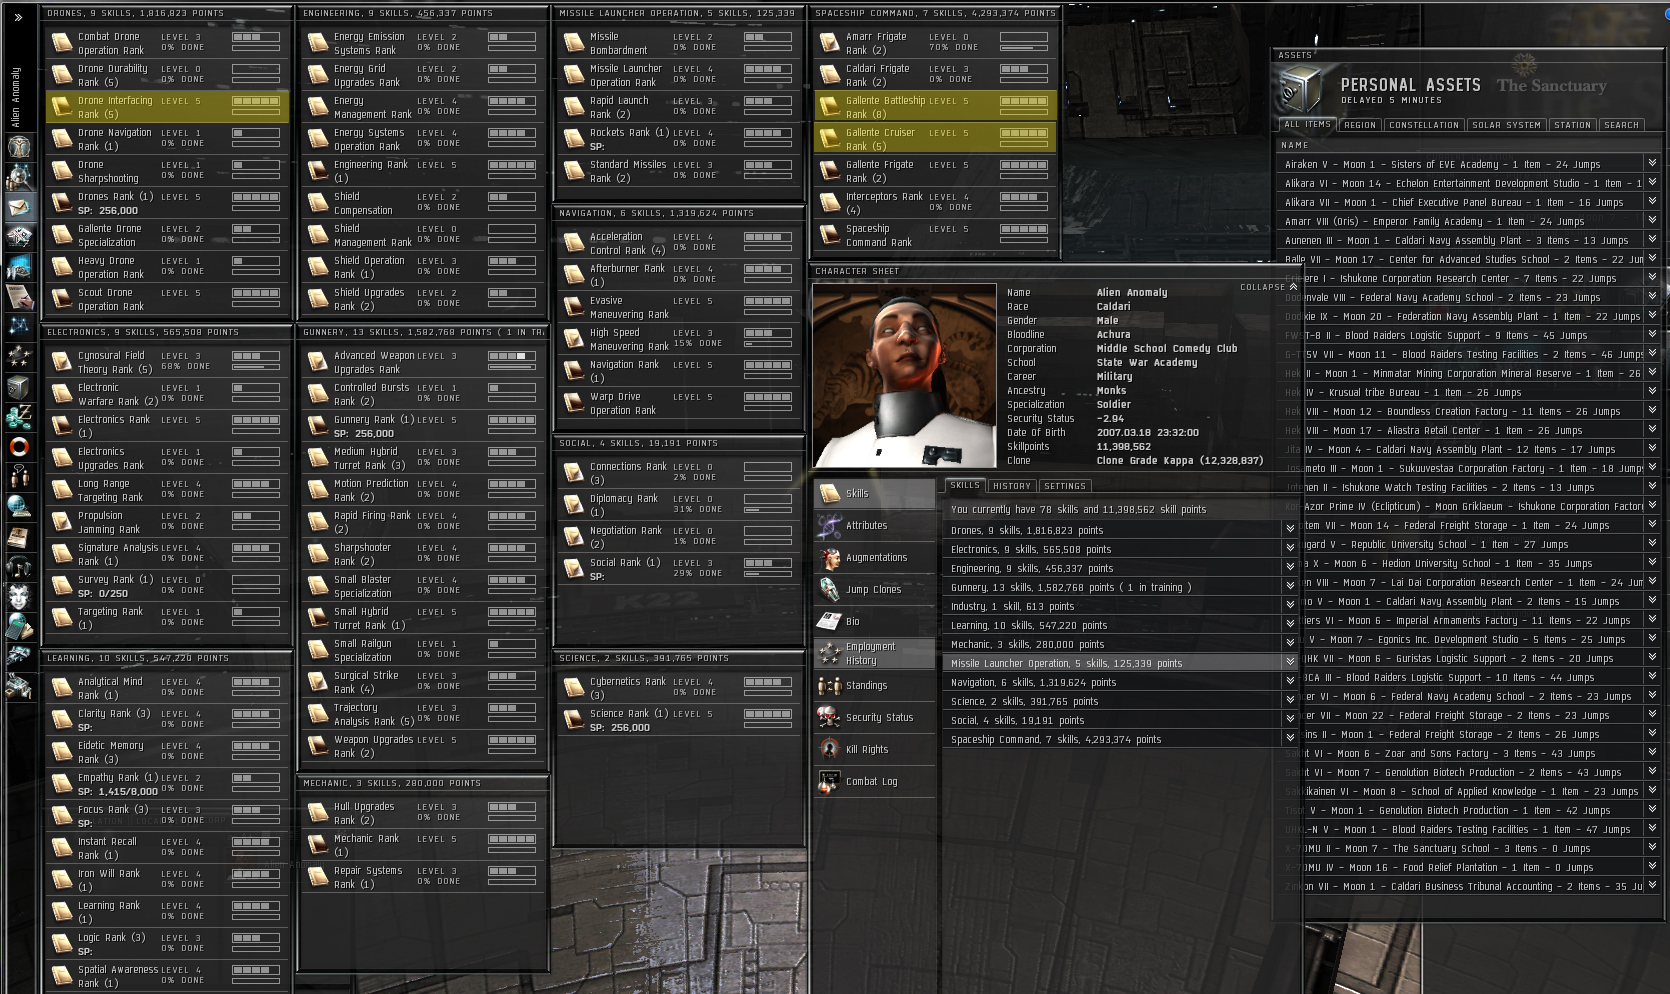Open the mail envelope icon in sidebar
The height and width of the screenshot is (994, 1670).
19,207
